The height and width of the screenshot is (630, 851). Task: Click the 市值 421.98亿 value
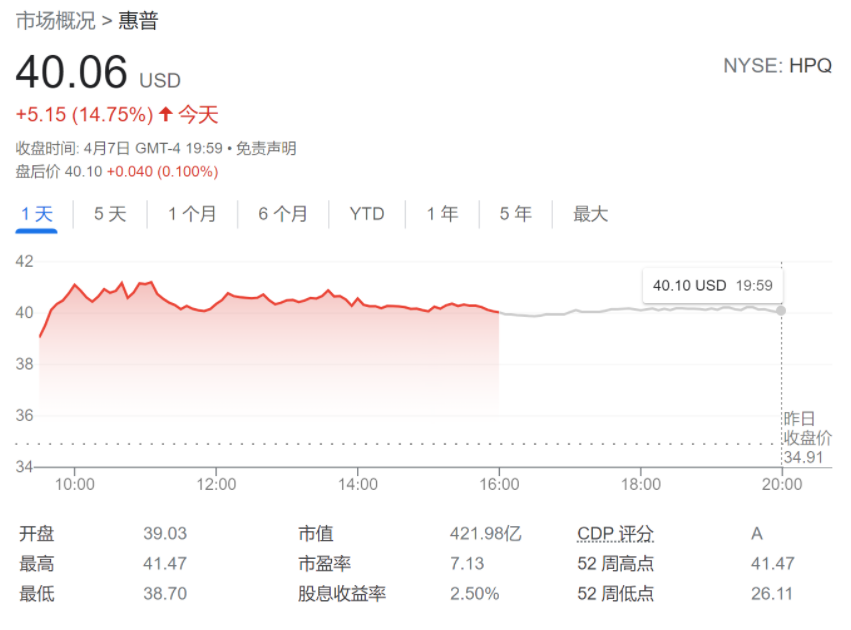(x=485, y=534)
